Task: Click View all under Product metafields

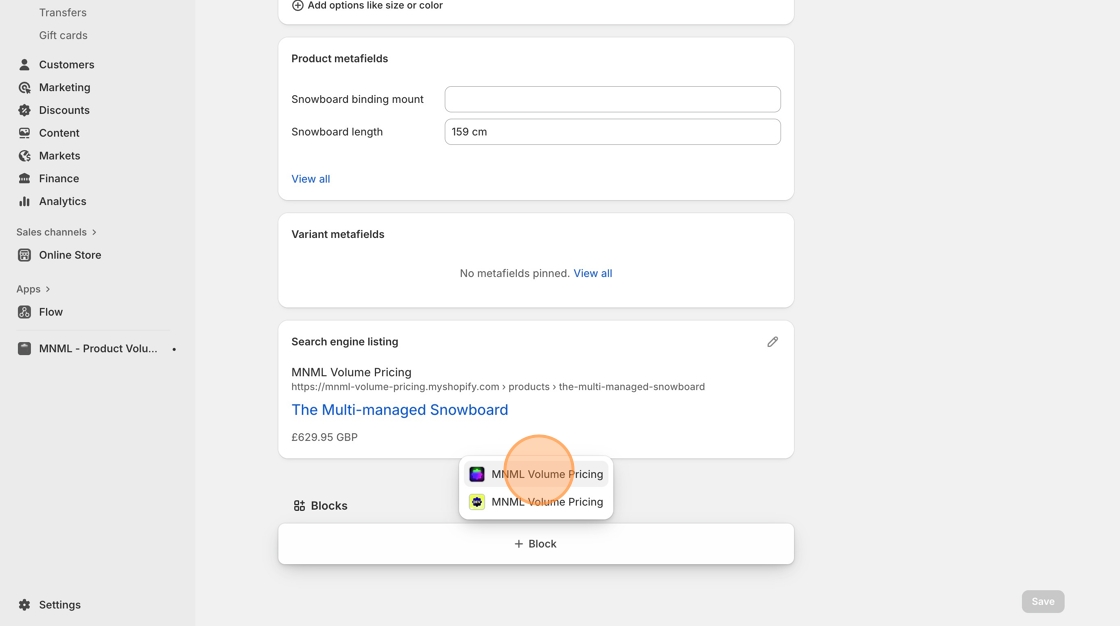Action: (310, 179)
